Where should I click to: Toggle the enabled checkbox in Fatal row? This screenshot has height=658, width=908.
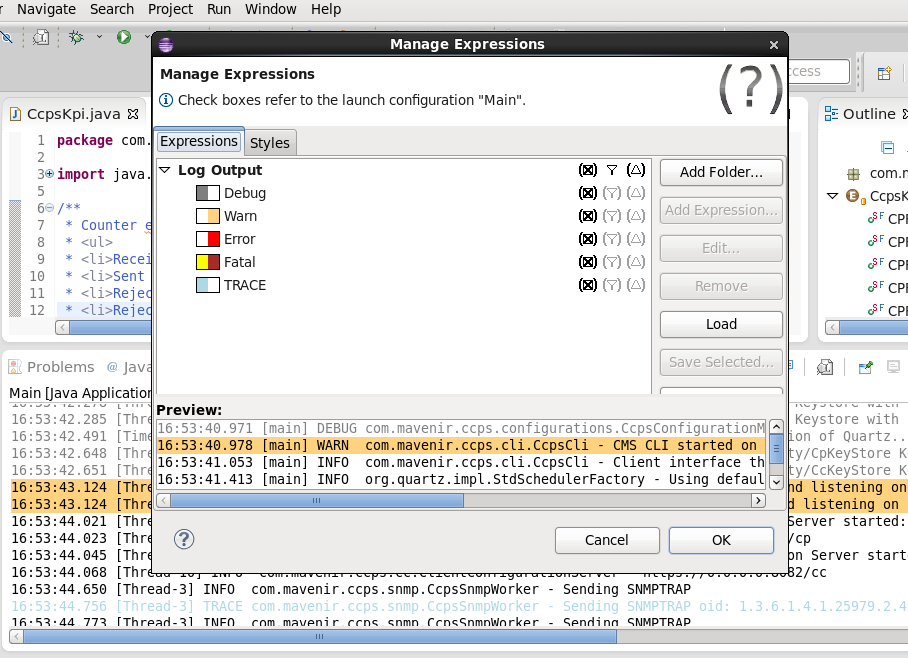(588, 262)
